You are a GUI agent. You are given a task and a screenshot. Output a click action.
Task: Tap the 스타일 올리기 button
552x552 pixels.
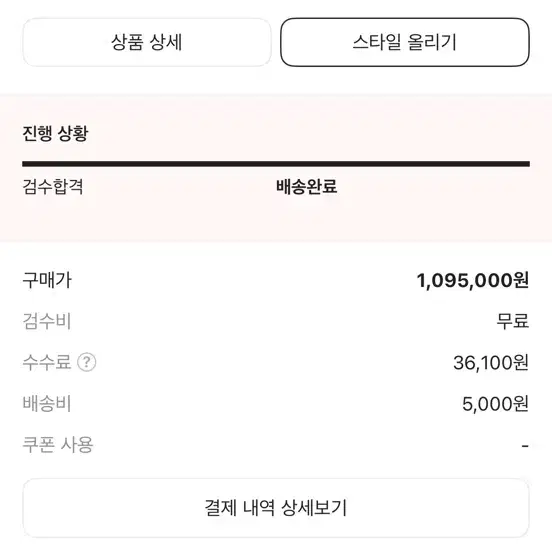(405, 42)
